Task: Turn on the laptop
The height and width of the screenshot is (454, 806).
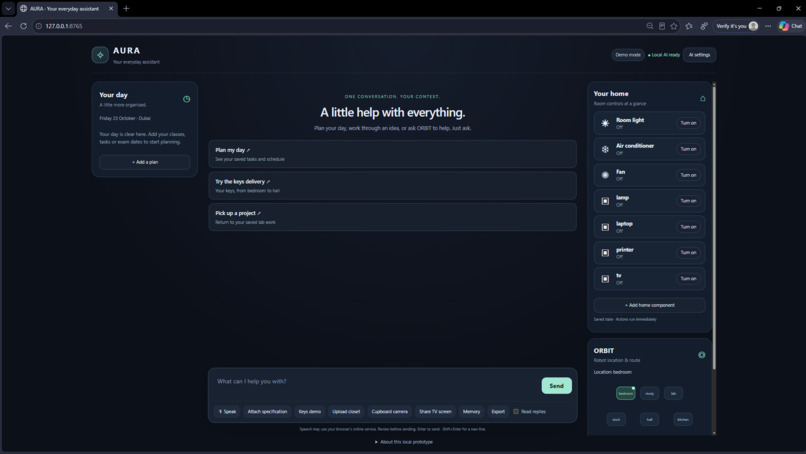Action: tap(688, 227)
